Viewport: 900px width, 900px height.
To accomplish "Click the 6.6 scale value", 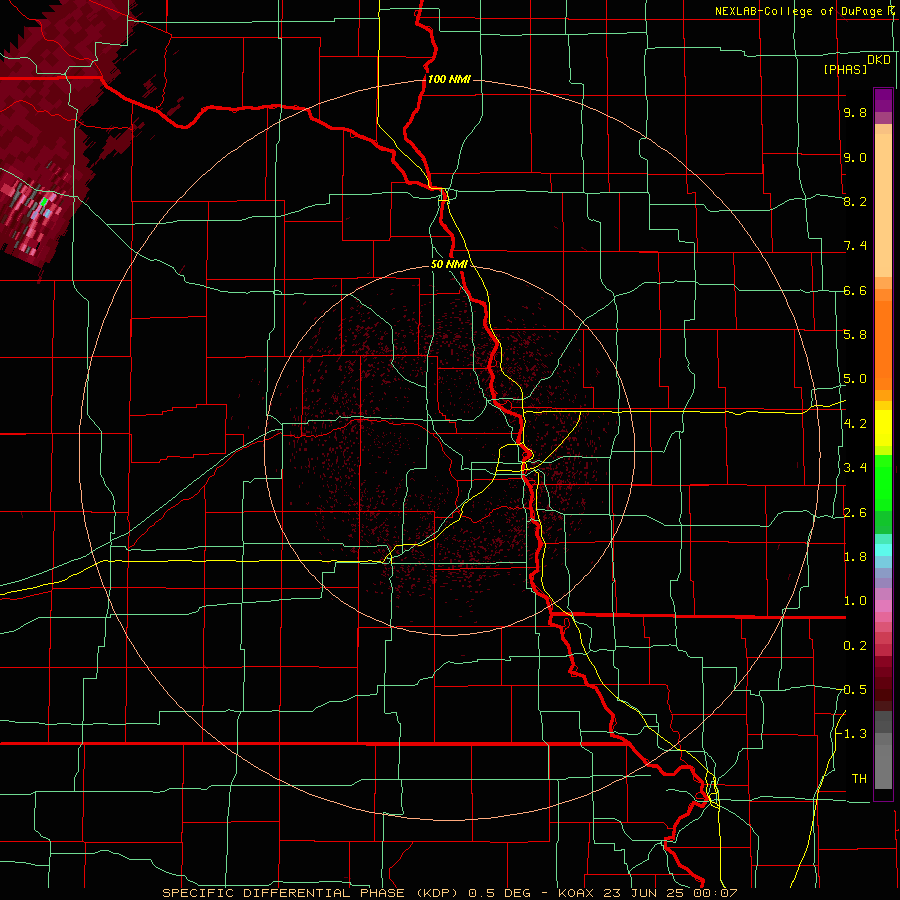I will pyautogui.click(x=855, y=290).
